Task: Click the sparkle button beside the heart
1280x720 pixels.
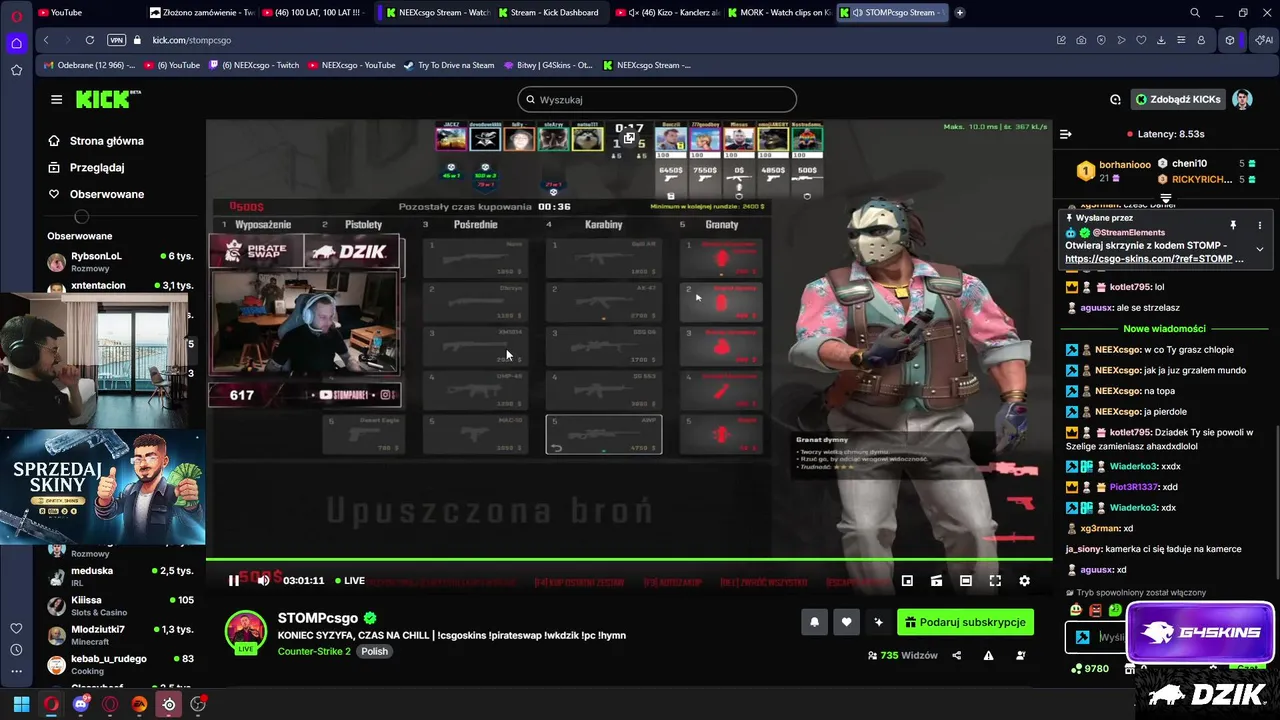Action: click(x=878, y=622)
